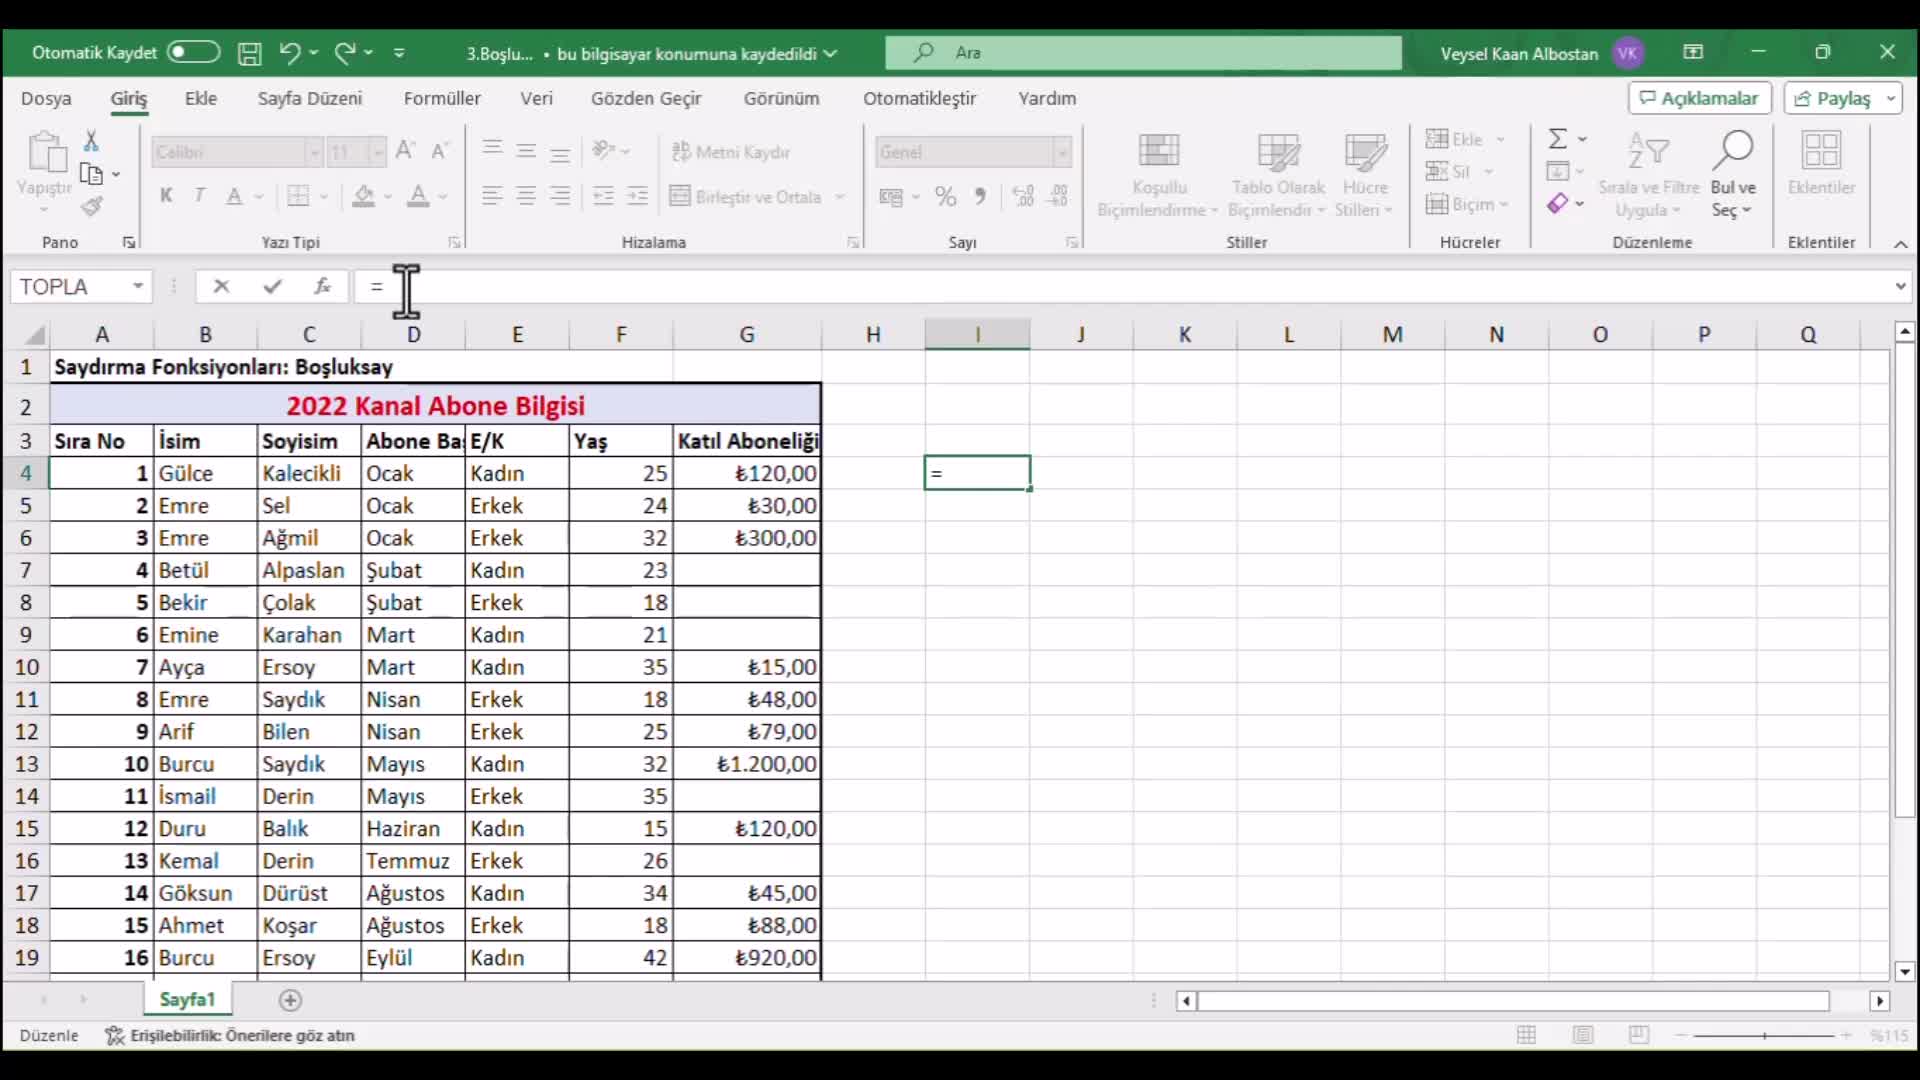Click the Ara search box
This screenshot has width=1920, height=1080.
[x=1143, y=53]
